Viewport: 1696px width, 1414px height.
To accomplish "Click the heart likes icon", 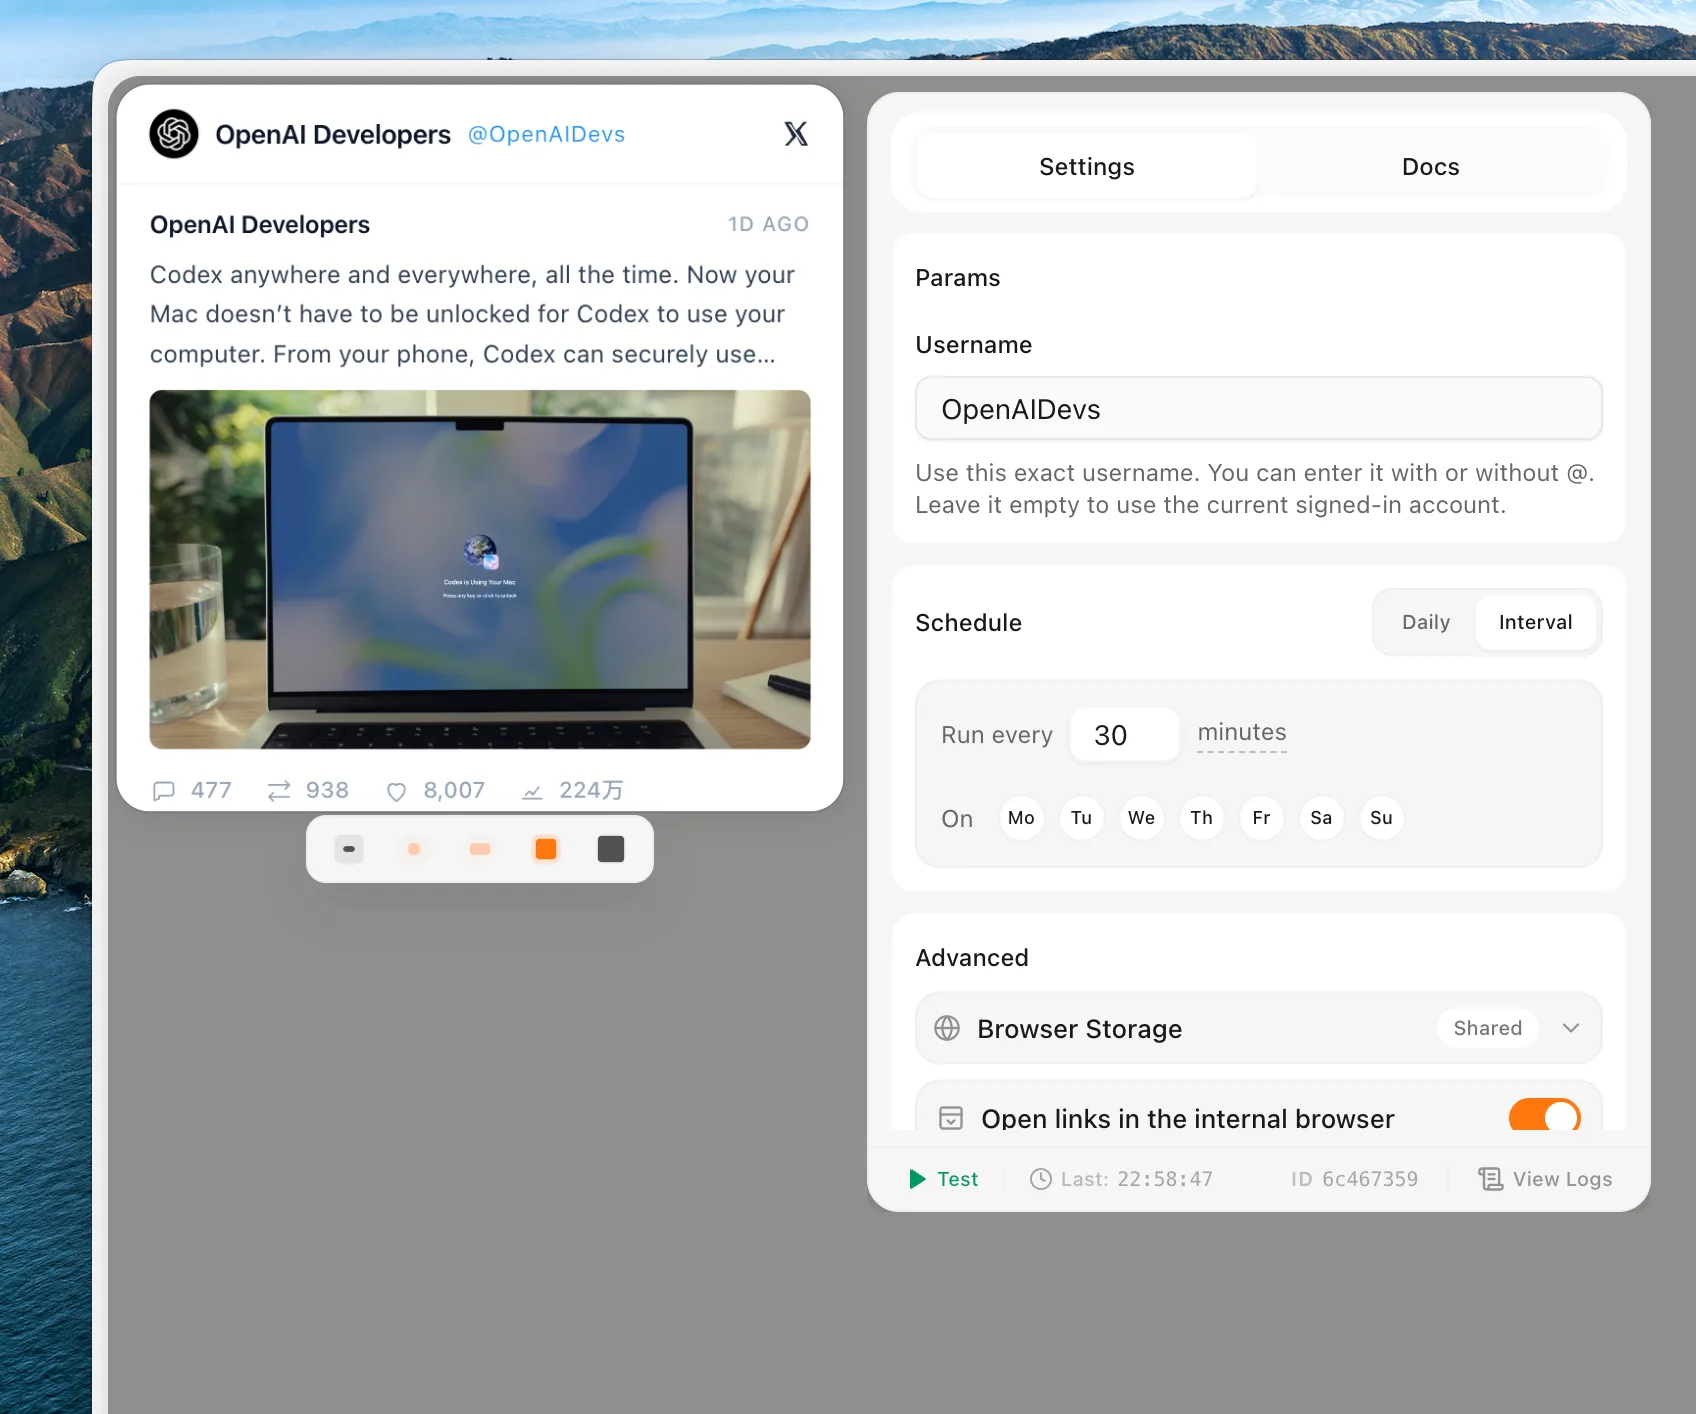I will pyautogui.click(x=397, y=791).
